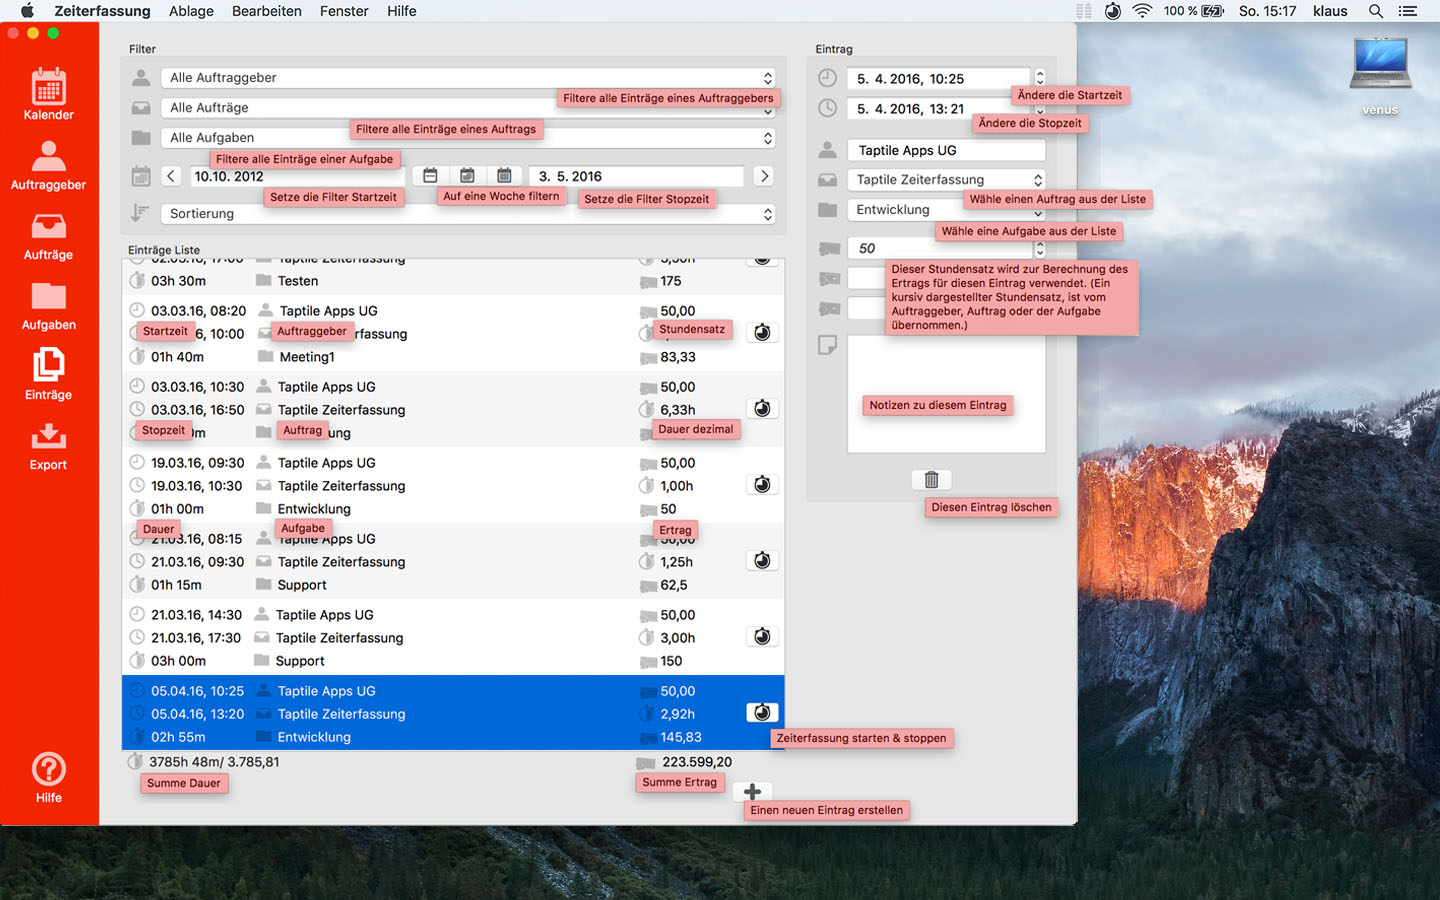
Task: Open the Aufträge section in sidebar
Action: [x=48, y=236]
